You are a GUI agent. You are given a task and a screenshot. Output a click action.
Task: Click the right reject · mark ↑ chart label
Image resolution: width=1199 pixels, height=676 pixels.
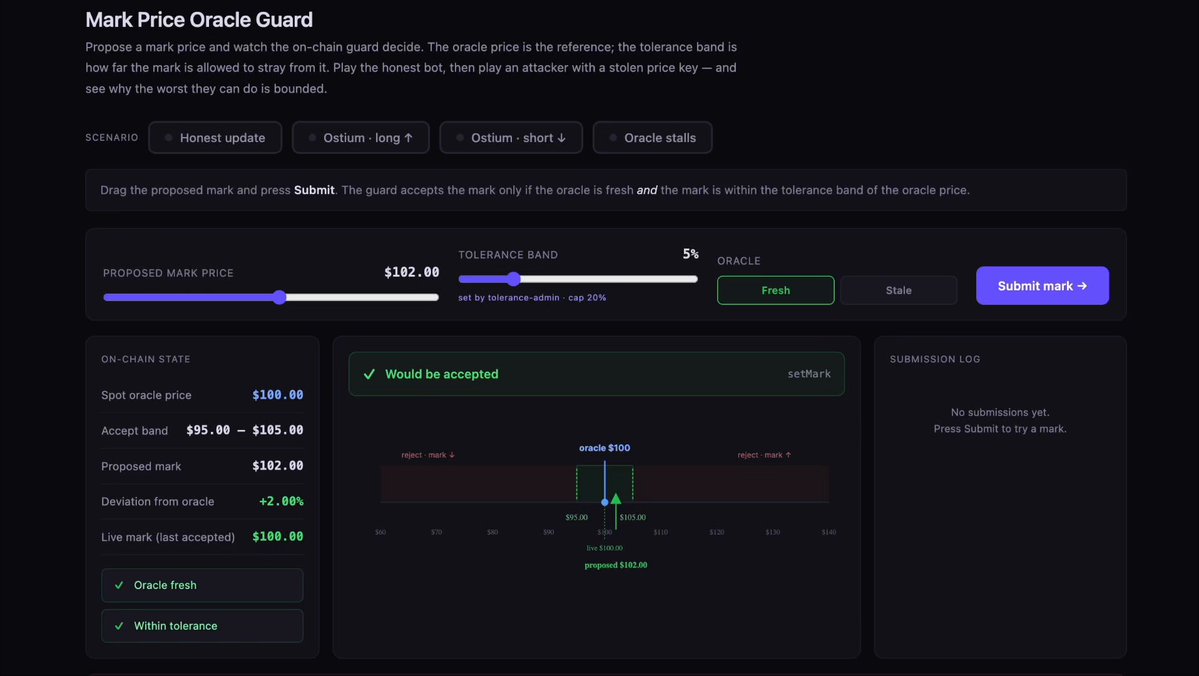click(765, 455)
